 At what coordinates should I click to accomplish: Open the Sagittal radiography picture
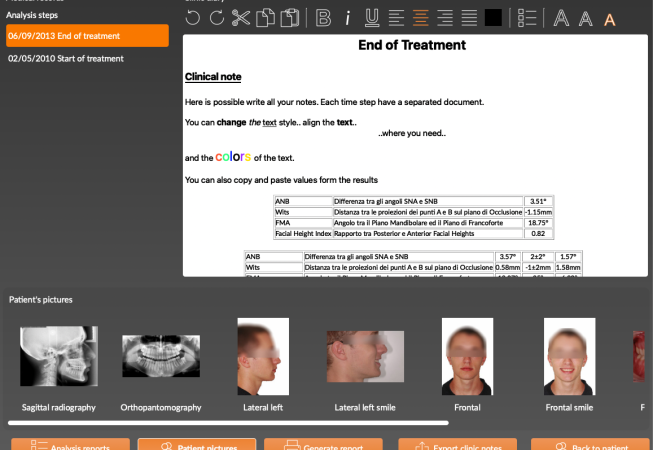pos(59,356)
